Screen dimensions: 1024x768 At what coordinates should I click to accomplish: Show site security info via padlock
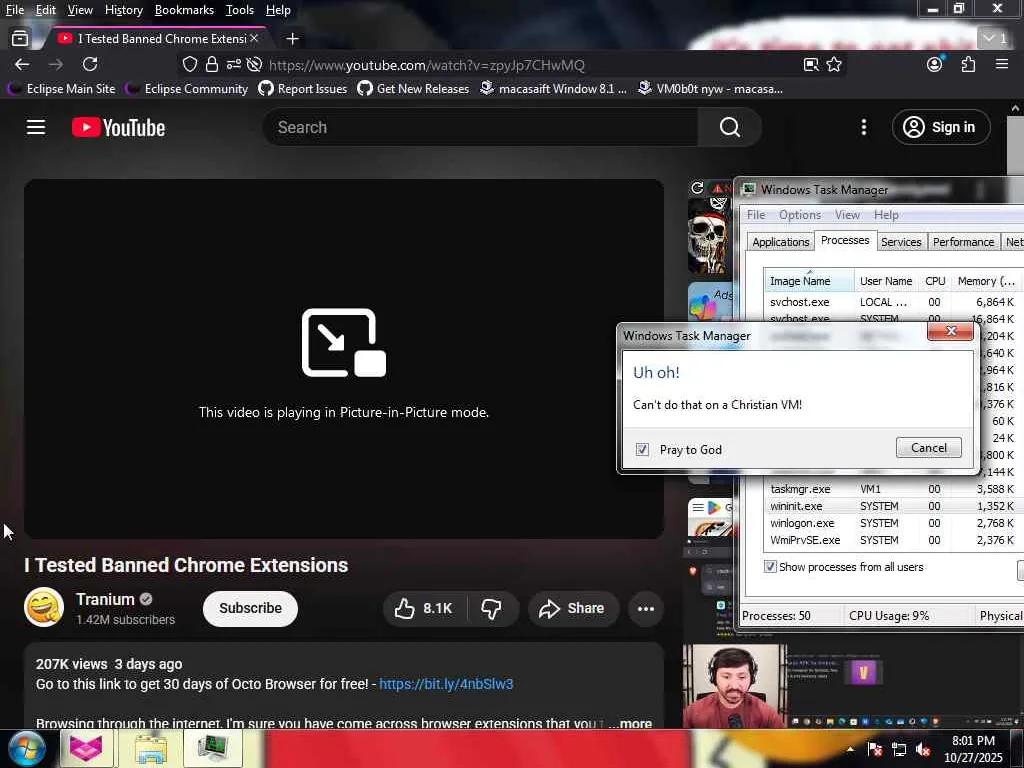[x=212, y=65]
